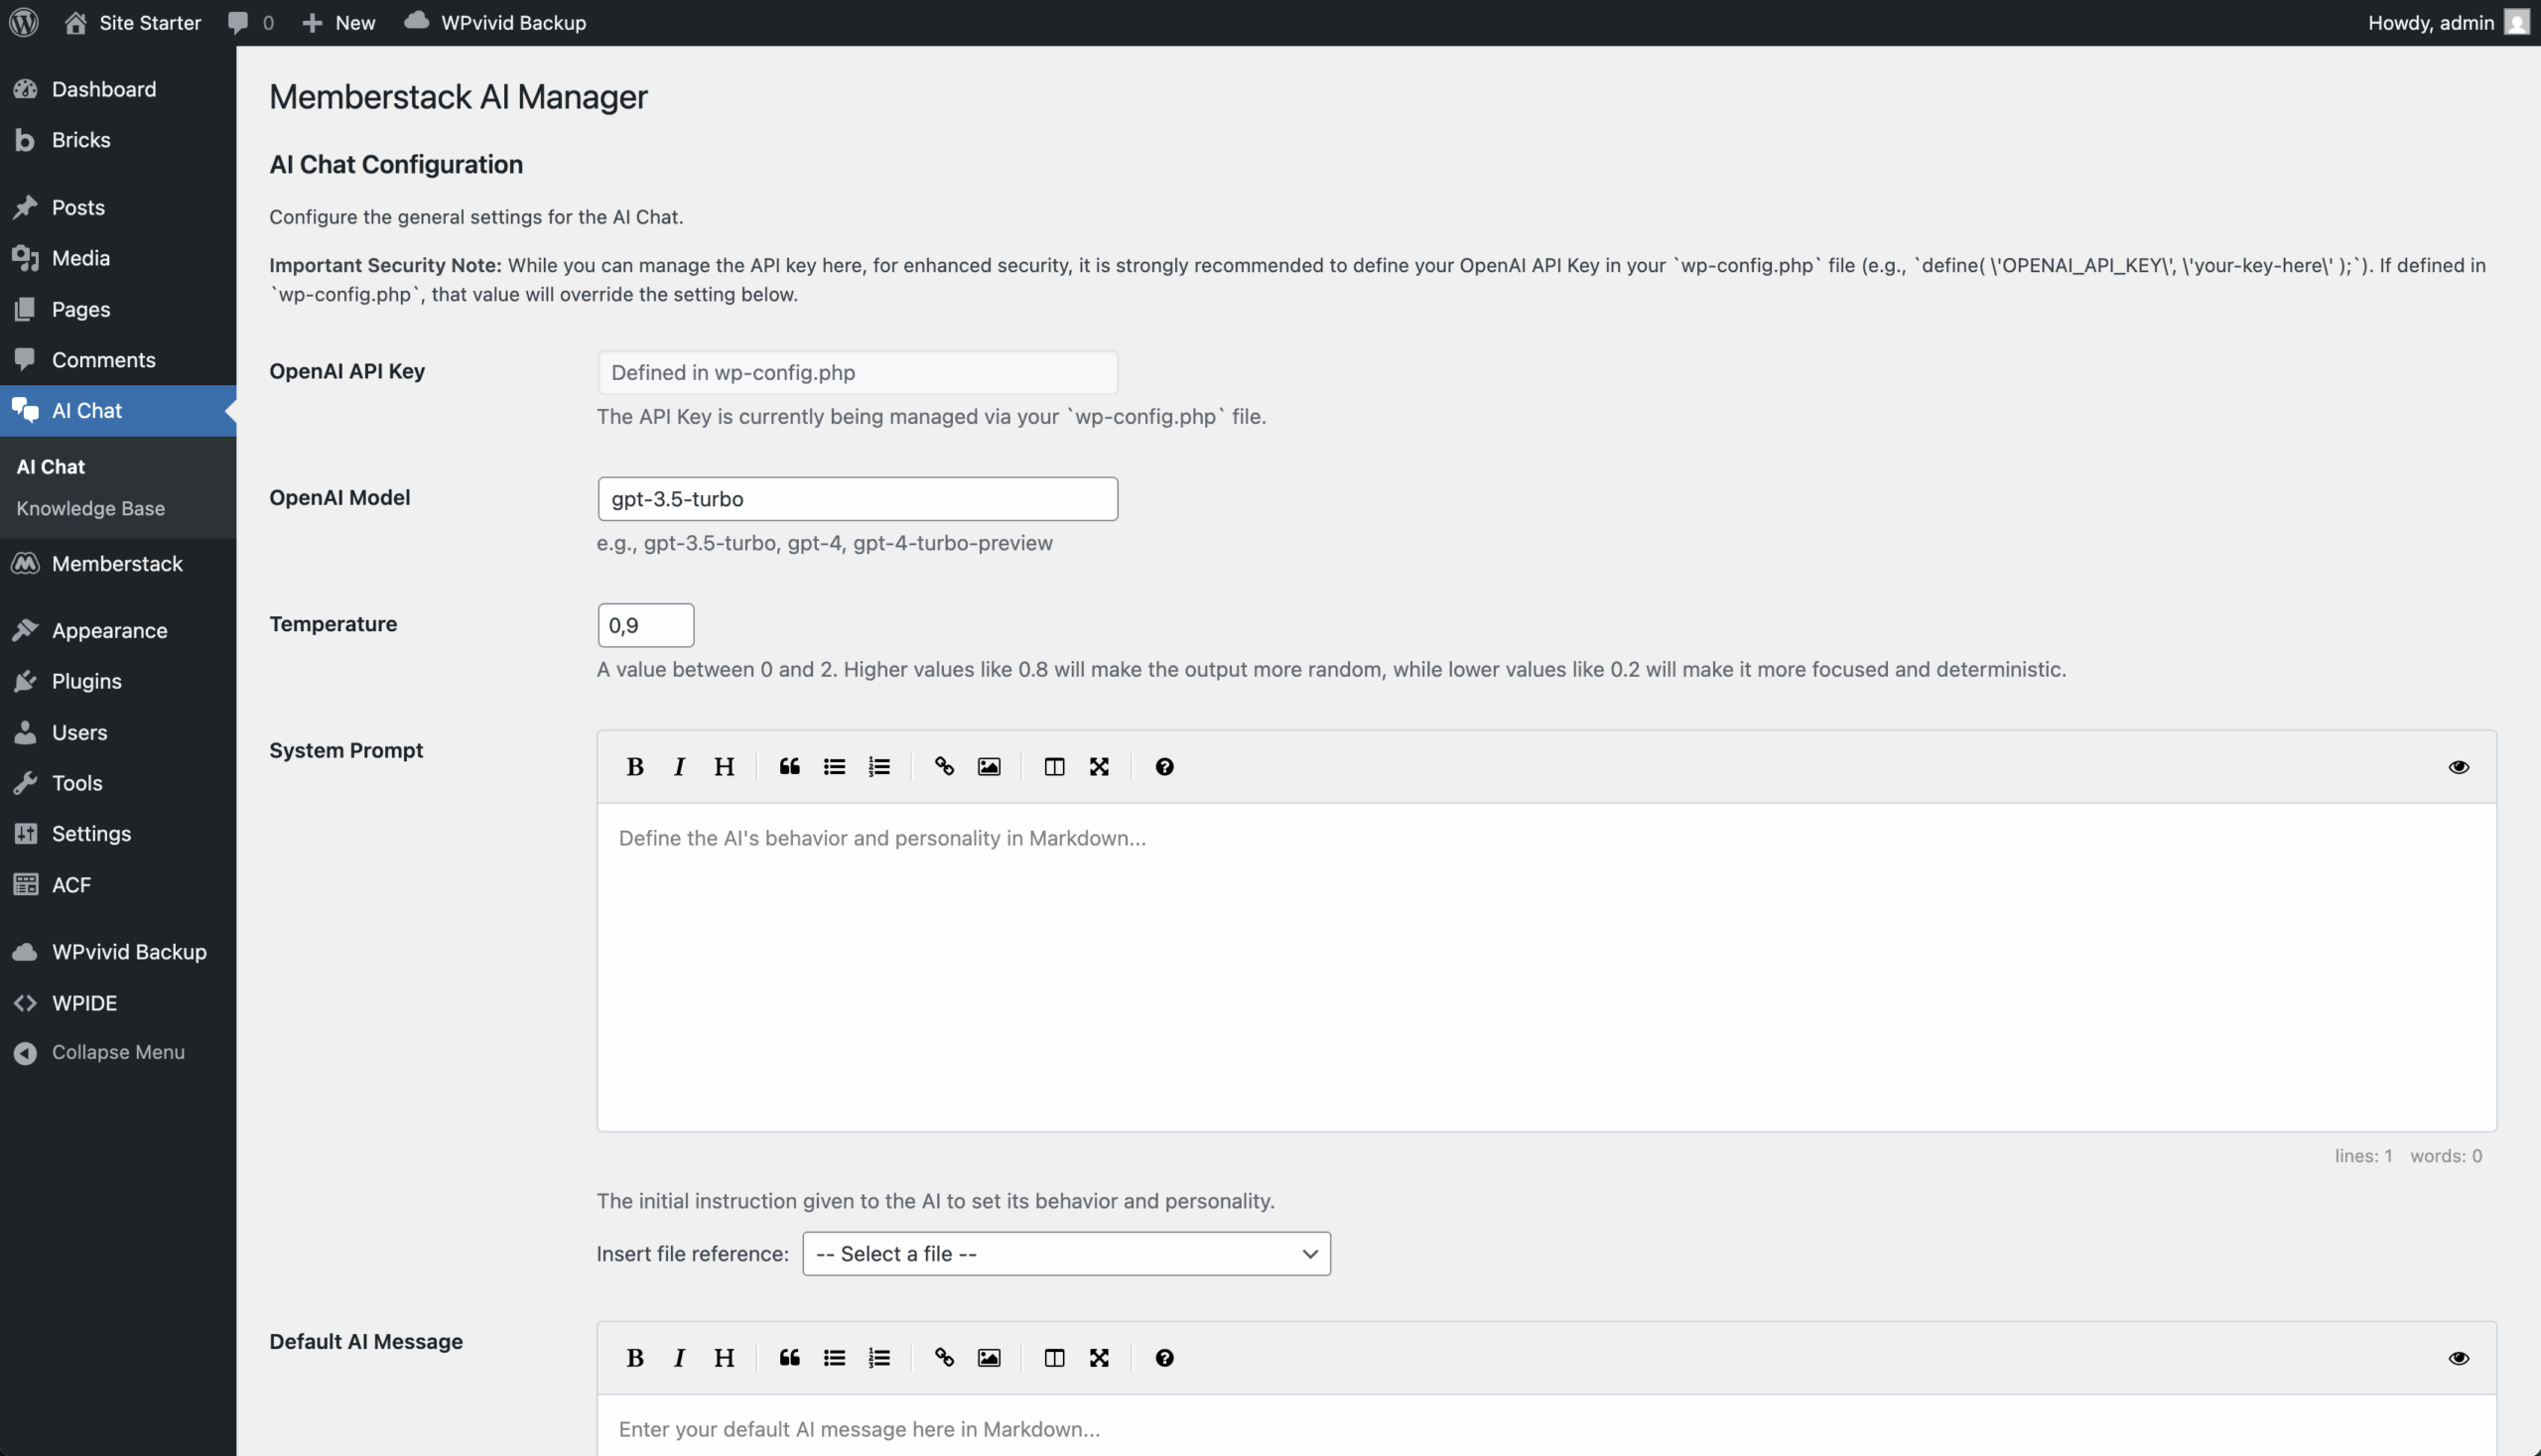Viewport: 2541px width, 1456px height.
Task: Insert quote in System Prompt editor
Action: click(789, 767)
